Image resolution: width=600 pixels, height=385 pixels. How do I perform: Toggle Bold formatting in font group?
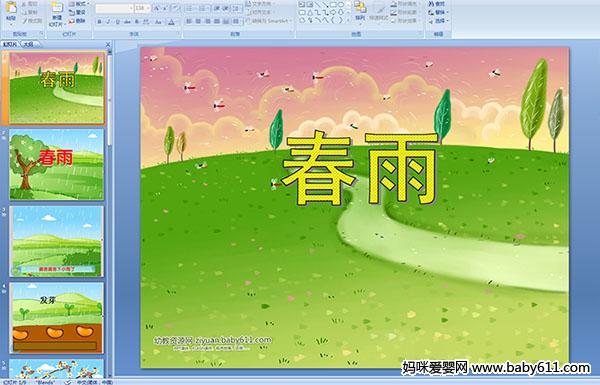[x=99, y=22]
